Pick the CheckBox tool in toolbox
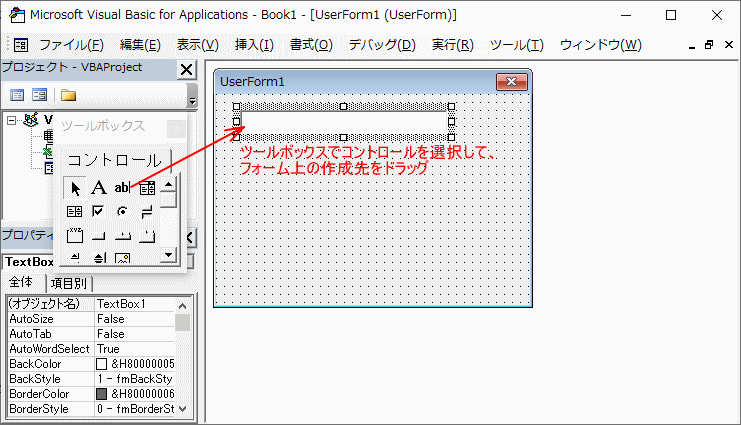The height and width of the screenshot is (425, 741). click(98, 211)
